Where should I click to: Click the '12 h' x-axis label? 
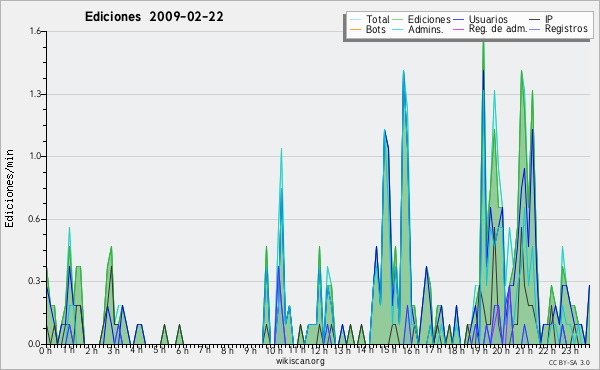point(319,350)
